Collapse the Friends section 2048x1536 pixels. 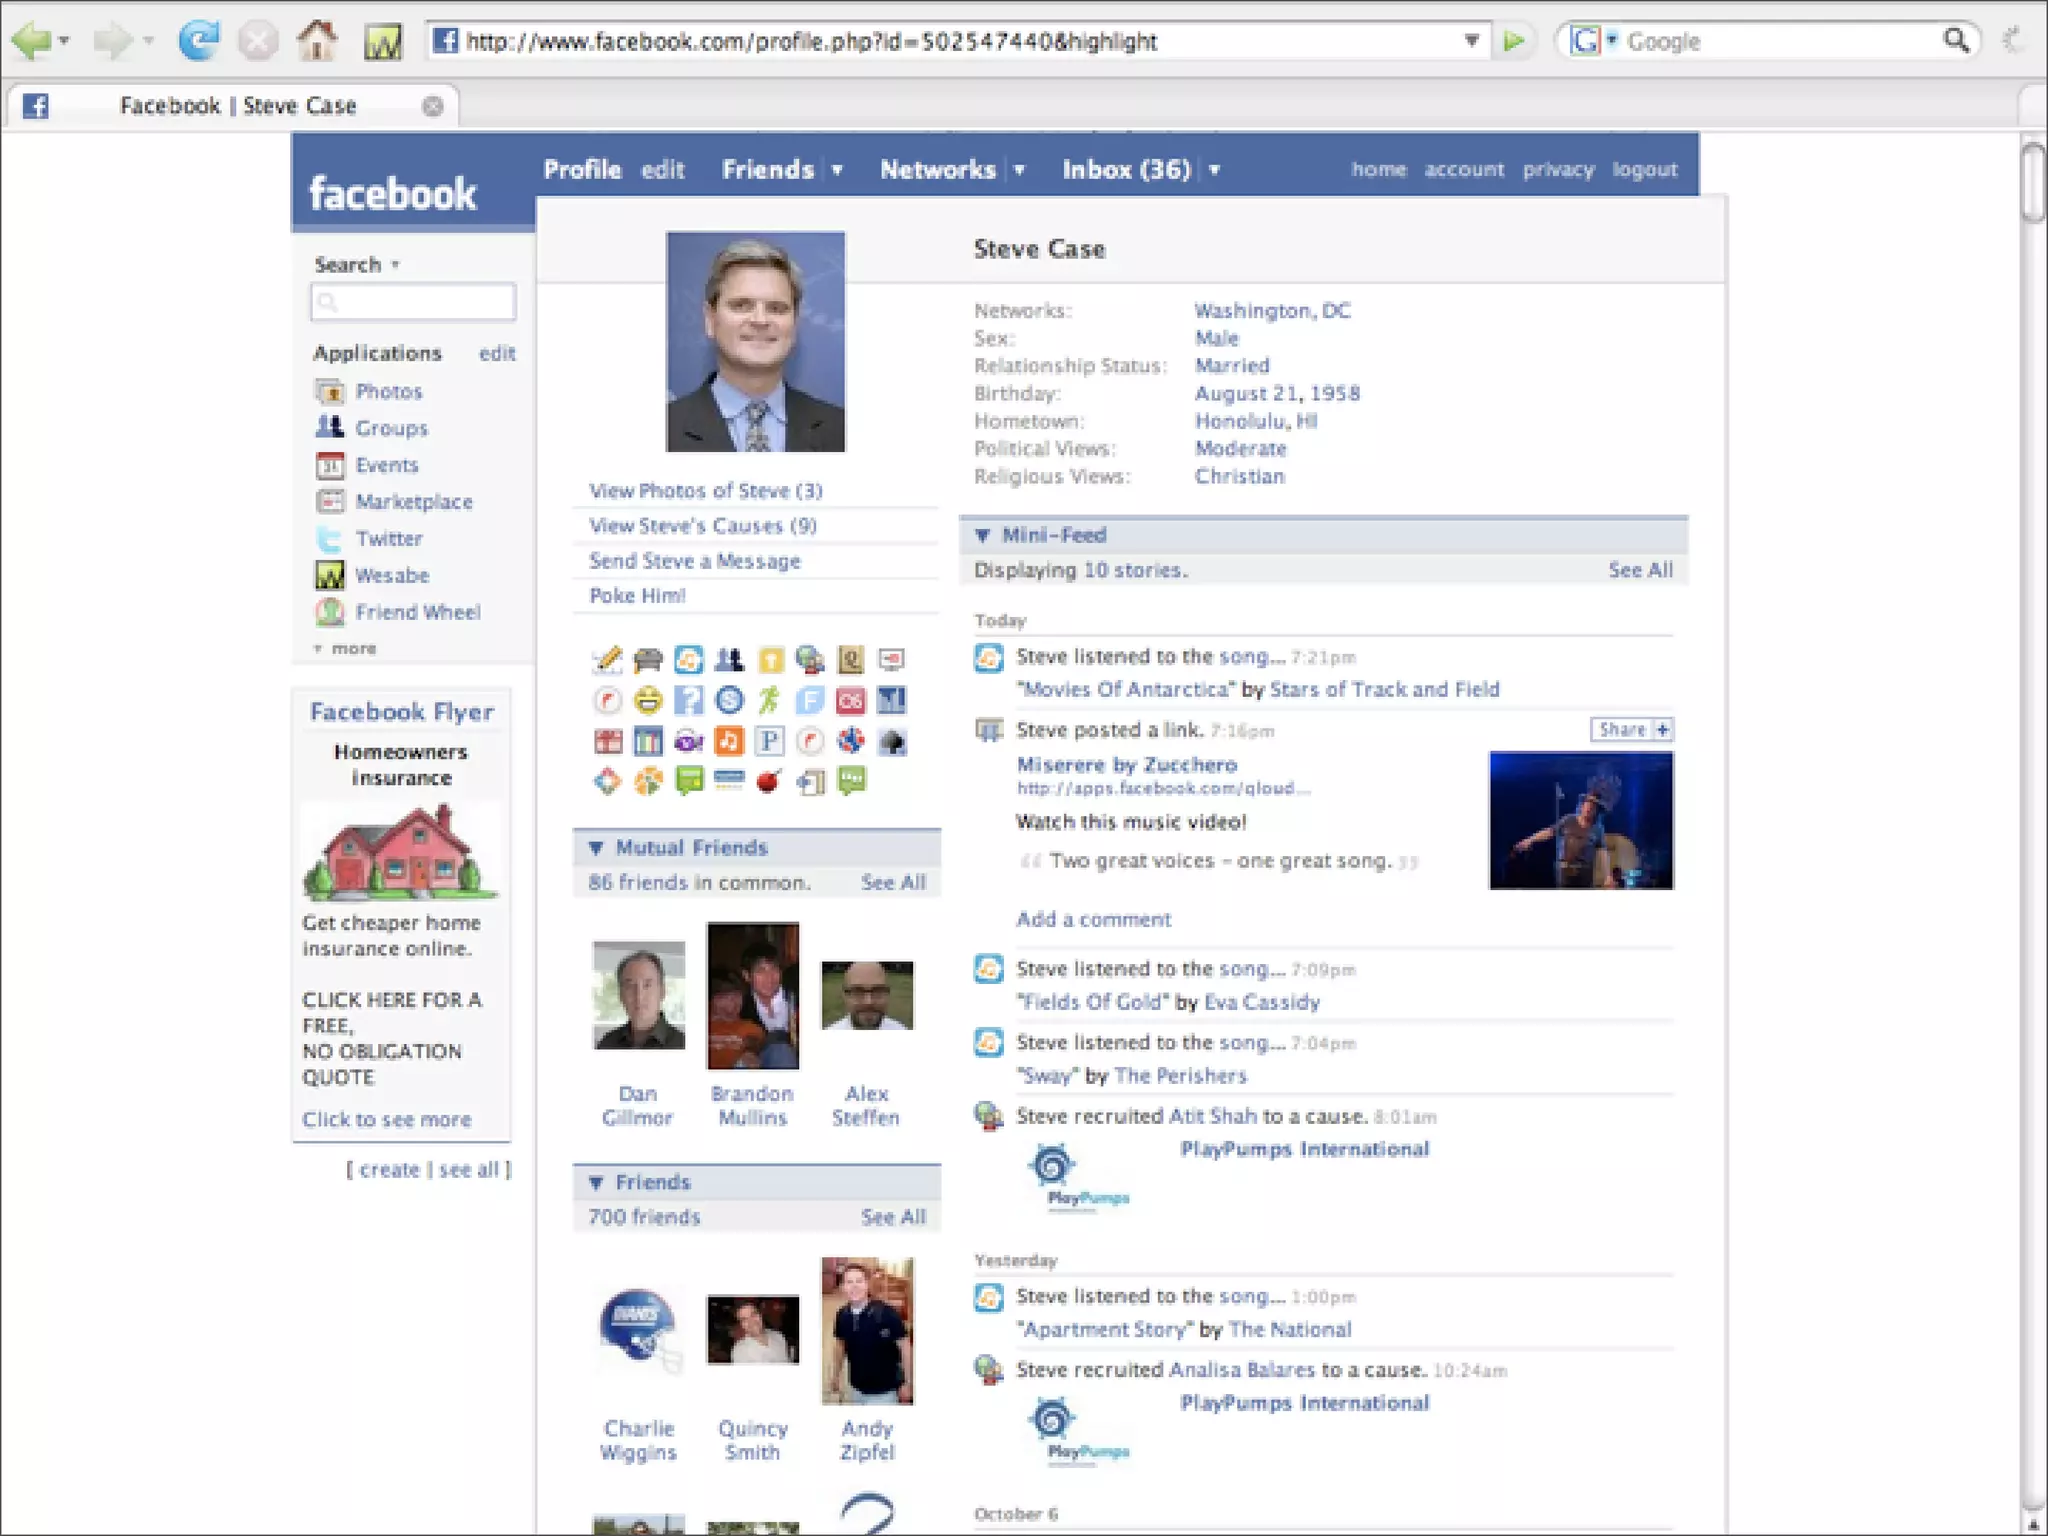coord(596,1183)
